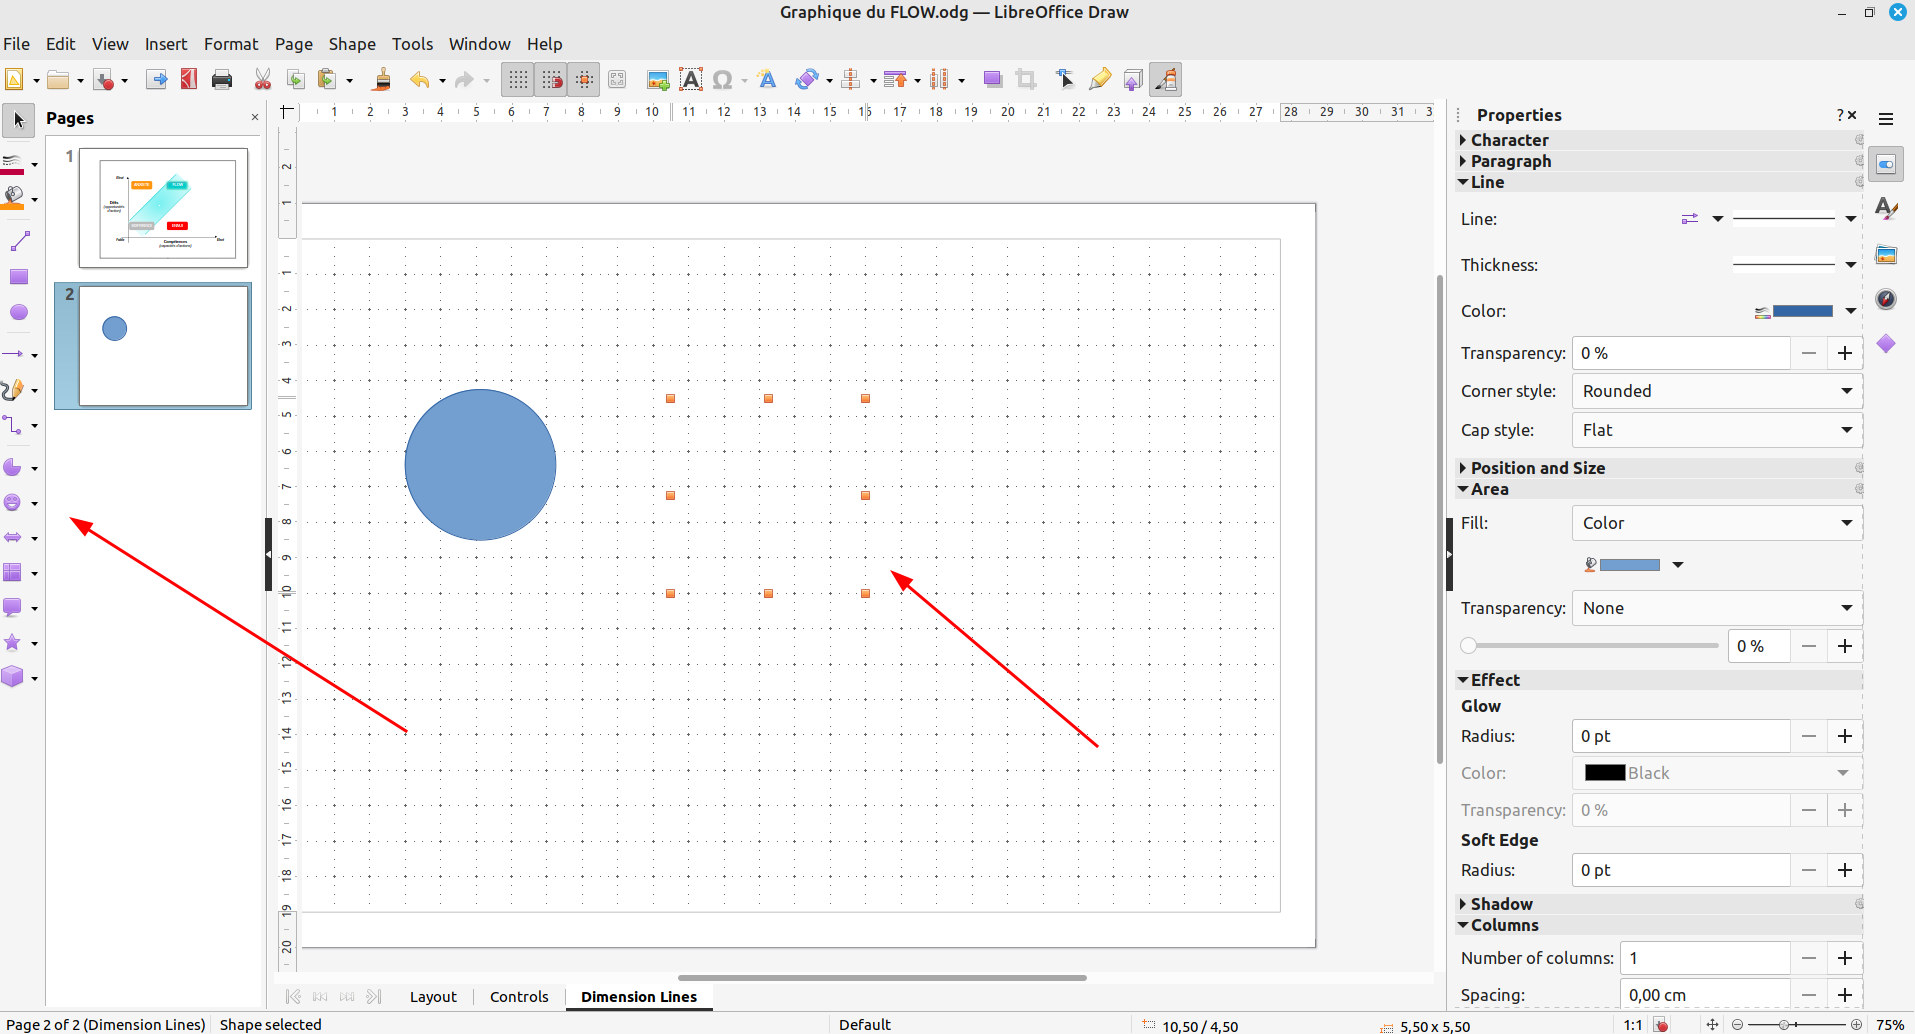Click the Undo arrow icon
The width and height of the screenshot is (1915, 1034).
point(420,80)
